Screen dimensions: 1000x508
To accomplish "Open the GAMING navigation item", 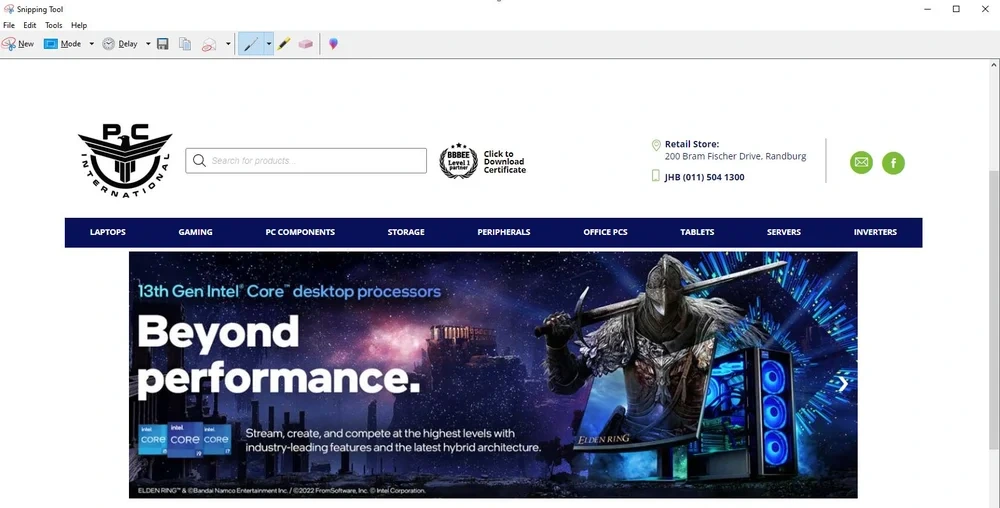I will [195, 232].
